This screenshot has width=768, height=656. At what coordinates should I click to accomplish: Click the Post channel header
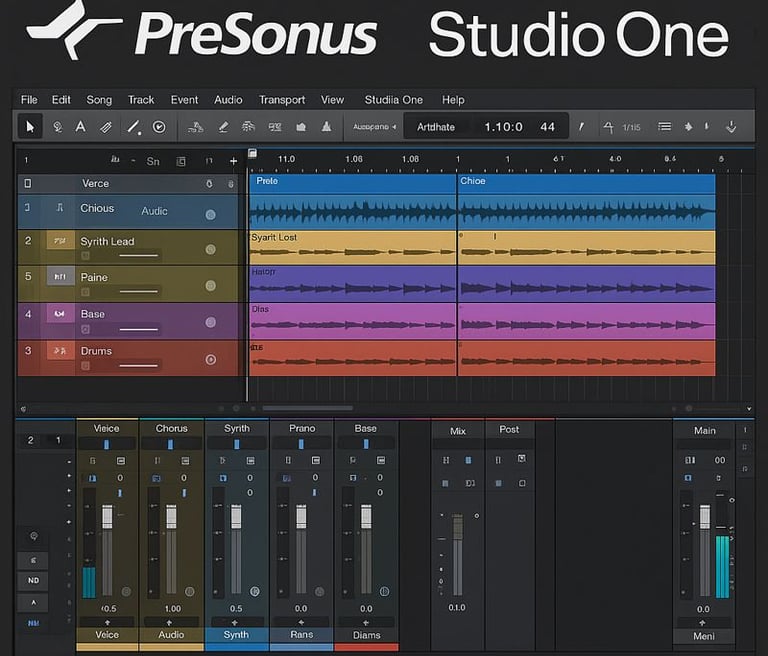(x=509, y=429)
